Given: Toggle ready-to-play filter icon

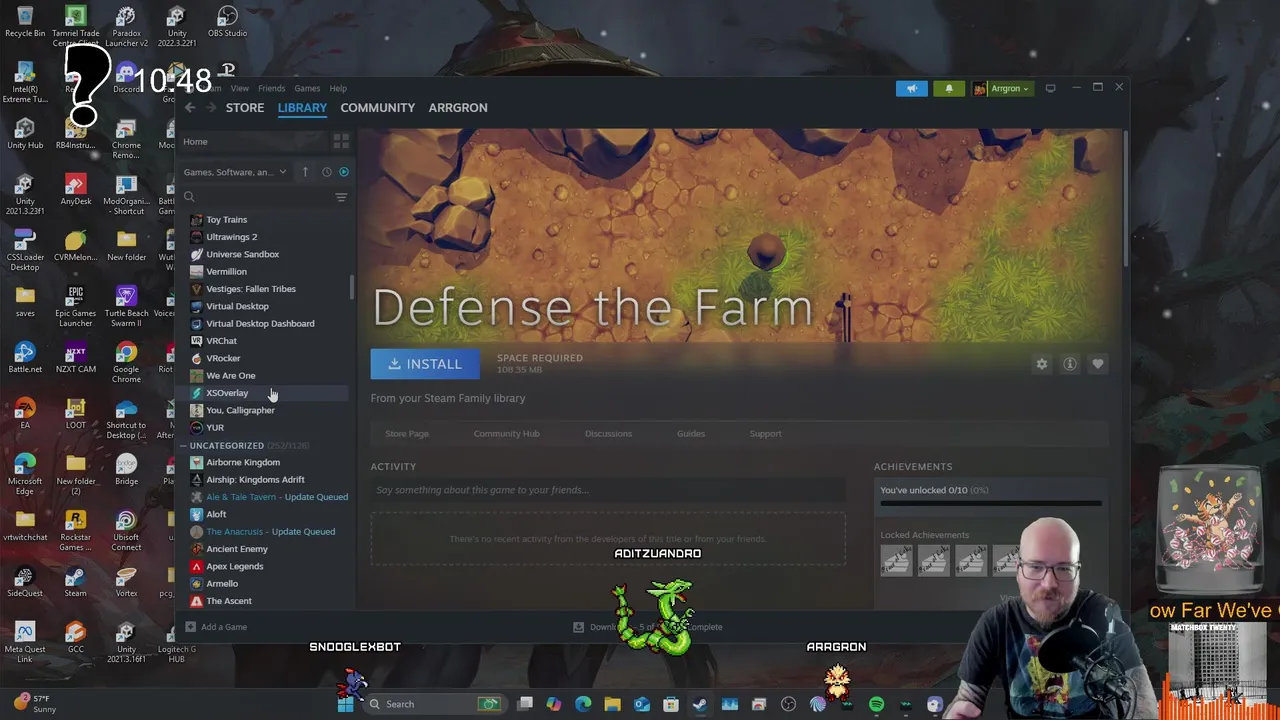Looking at the screenshot, I should click(344, 172).
